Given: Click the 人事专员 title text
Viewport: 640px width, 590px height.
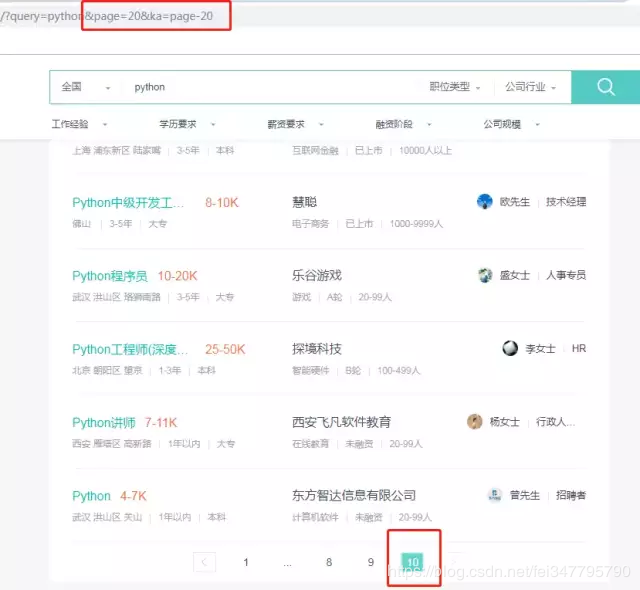Looking at the screenshot, I should [566, 275].
